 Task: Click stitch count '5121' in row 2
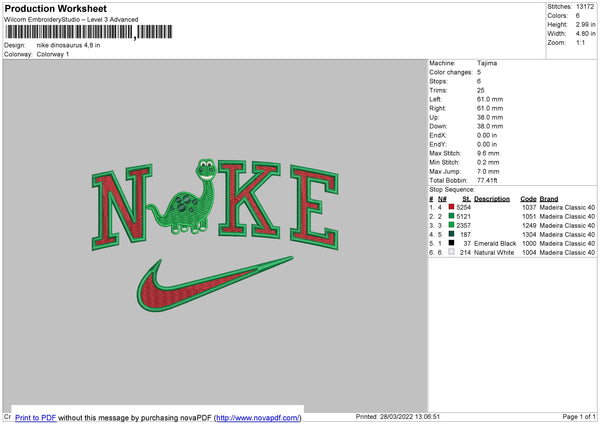463,217
